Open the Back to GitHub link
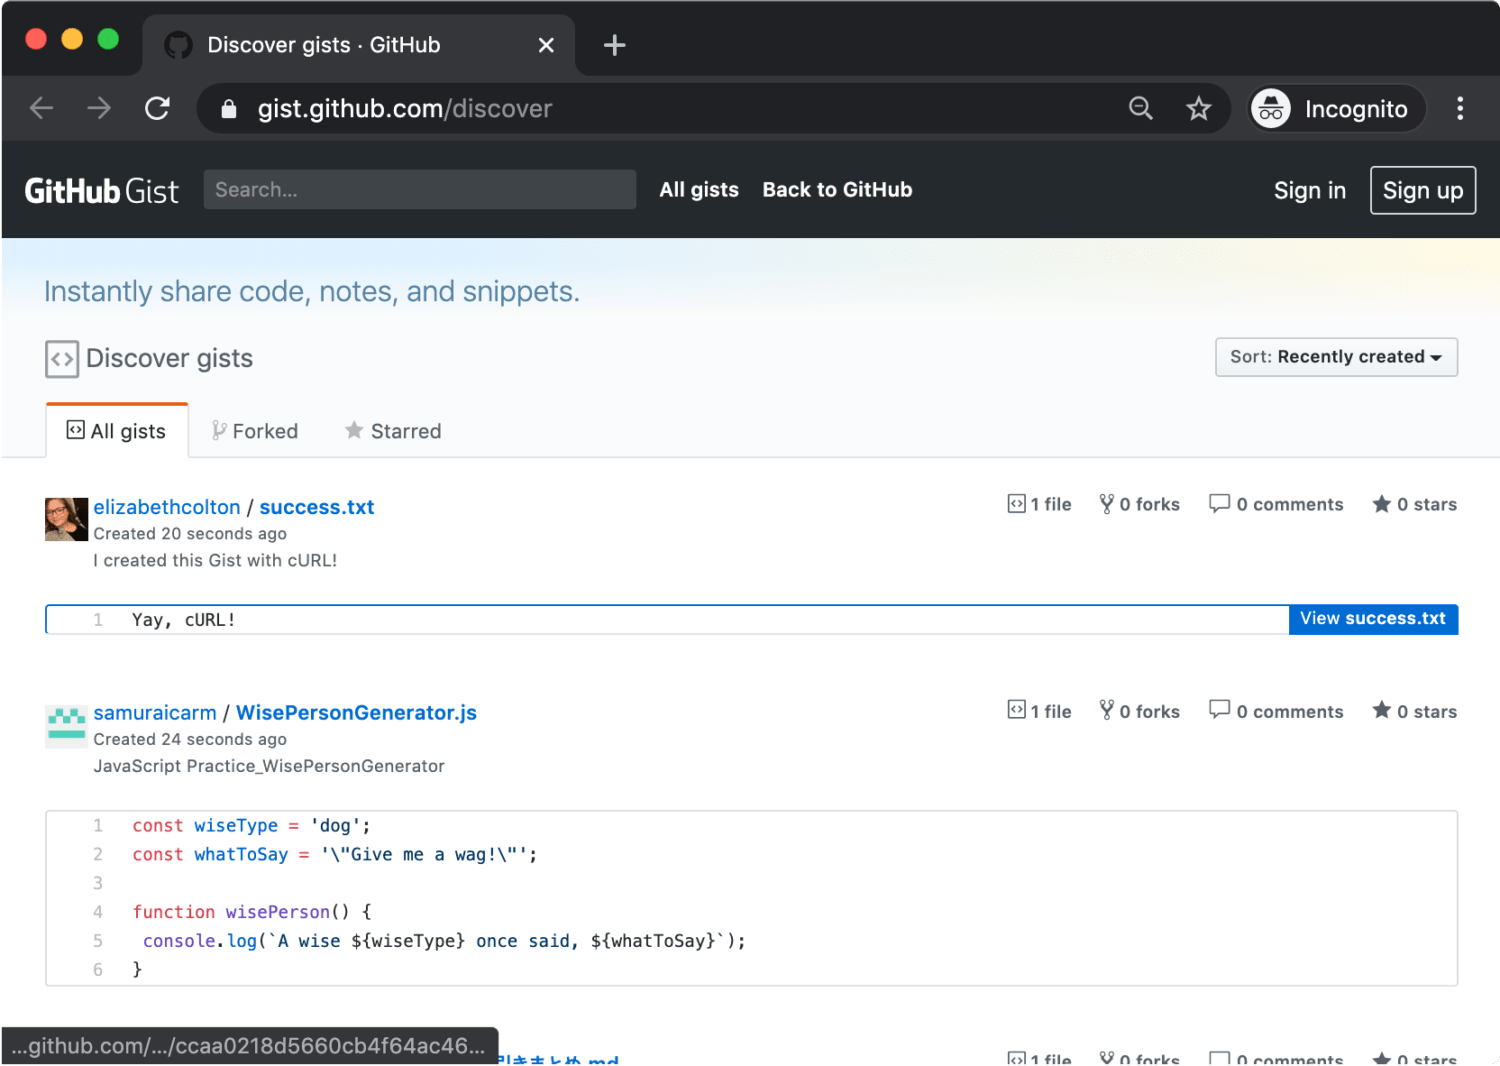This screenshot has height=1066, width=1500. click(x=837, y=190)
